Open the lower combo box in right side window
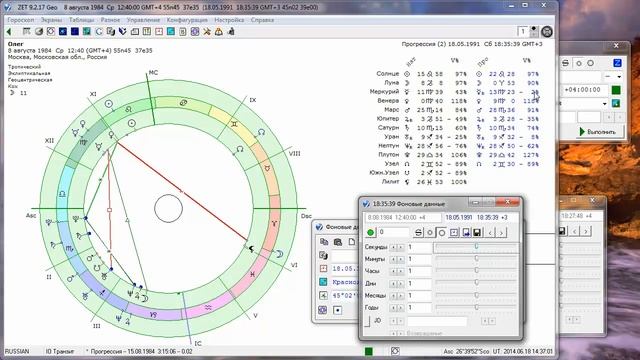 coord(604,103)
